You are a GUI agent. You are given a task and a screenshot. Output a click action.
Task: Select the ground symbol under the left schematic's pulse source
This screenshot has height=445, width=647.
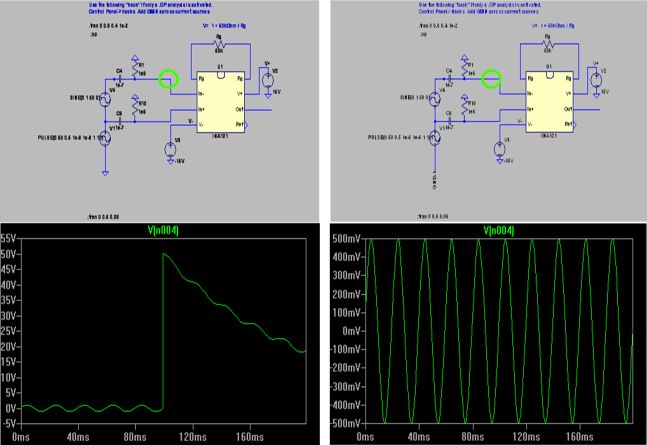(105, 173)
